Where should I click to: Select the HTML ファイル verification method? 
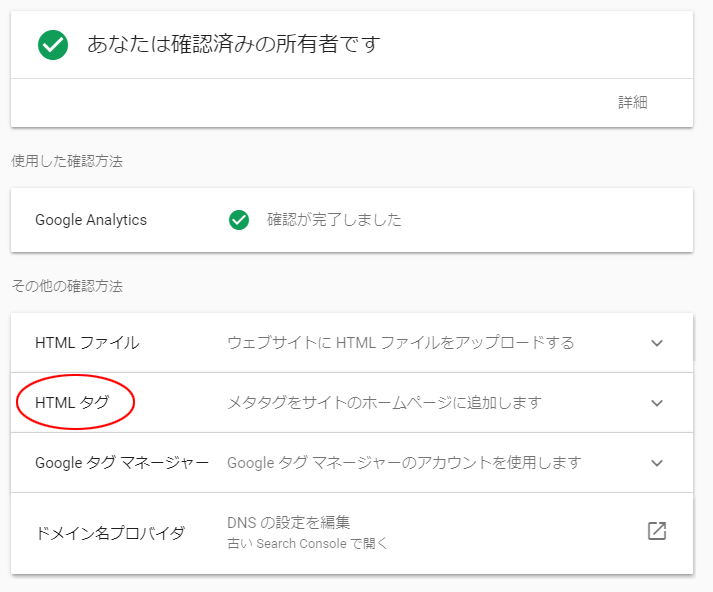(x=87, y=343)
